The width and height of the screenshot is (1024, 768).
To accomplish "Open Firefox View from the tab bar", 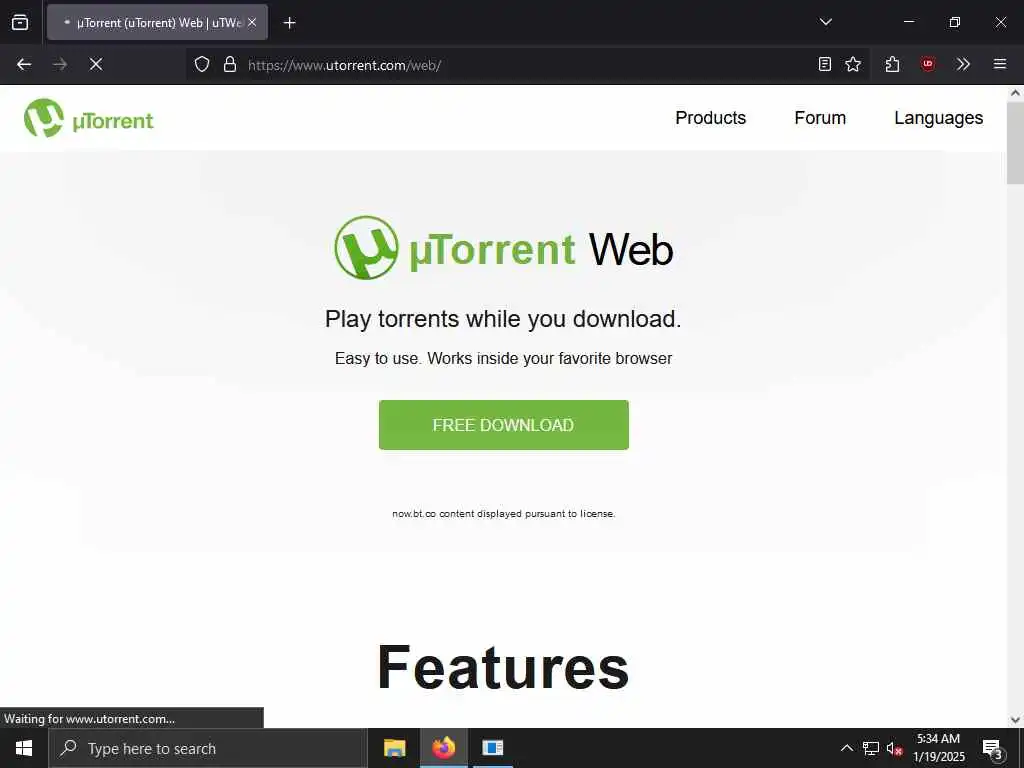I will [20, 22].
